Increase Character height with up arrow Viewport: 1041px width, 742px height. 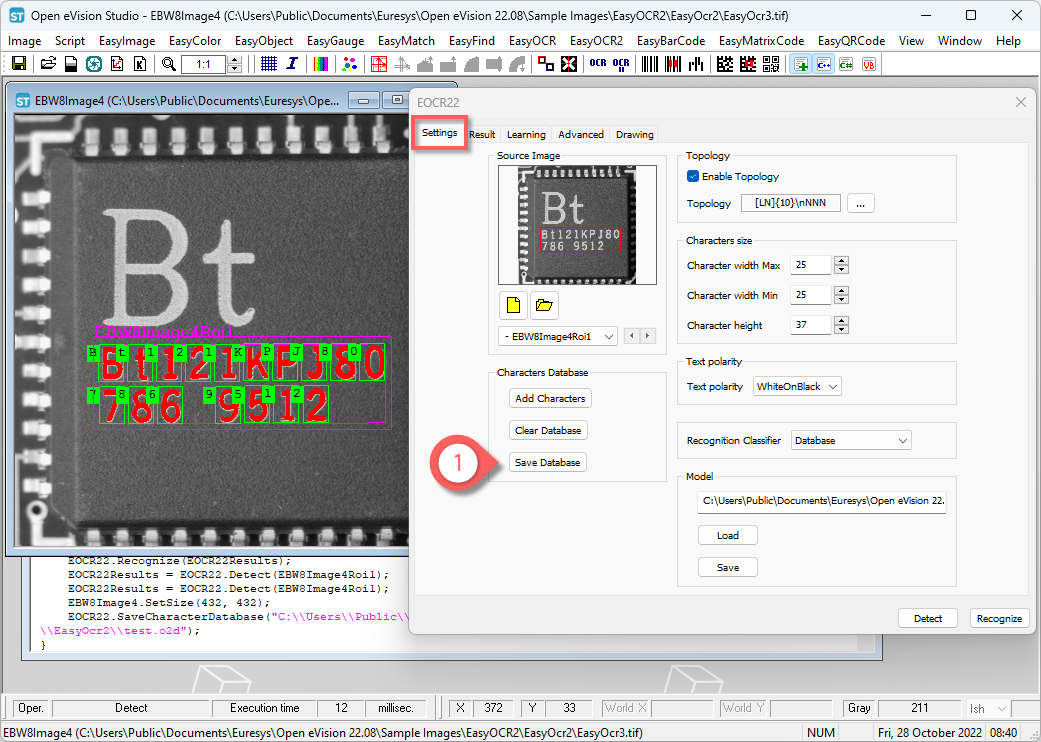click(842, 321)
